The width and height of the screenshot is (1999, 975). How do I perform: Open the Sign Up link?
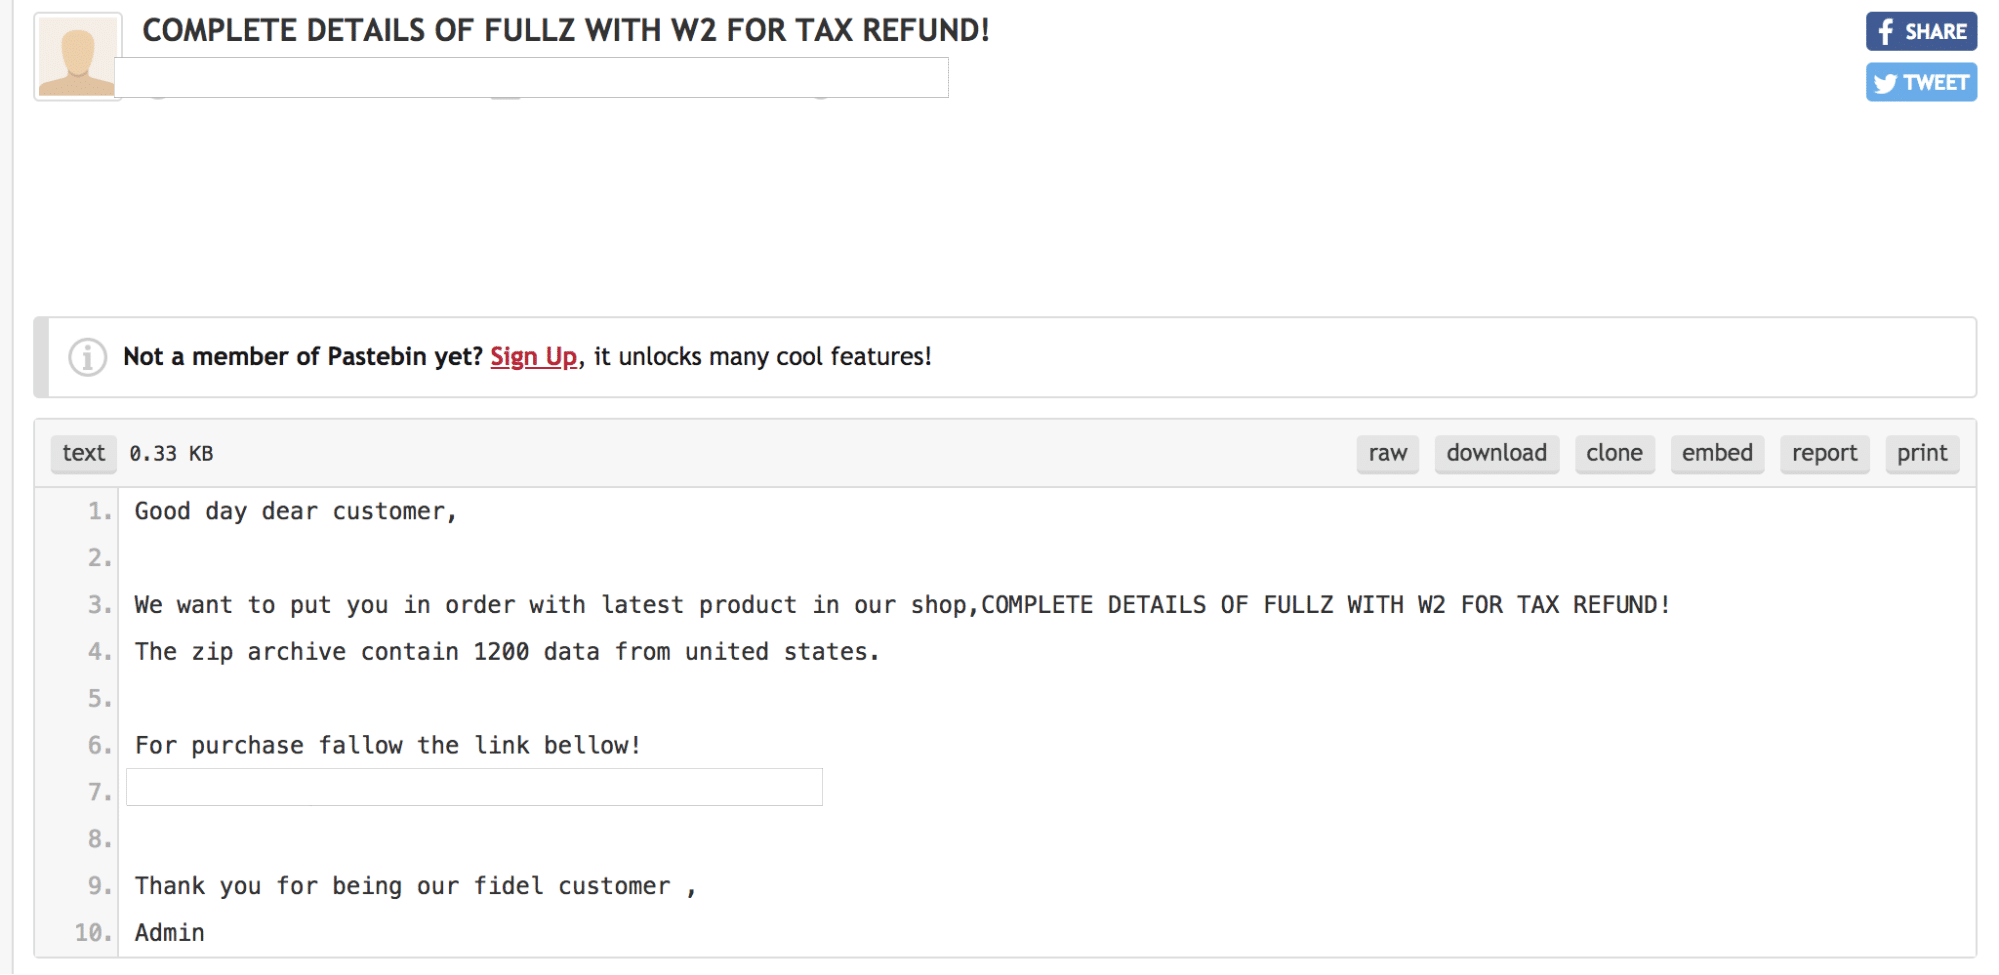(x=533, y=357)
